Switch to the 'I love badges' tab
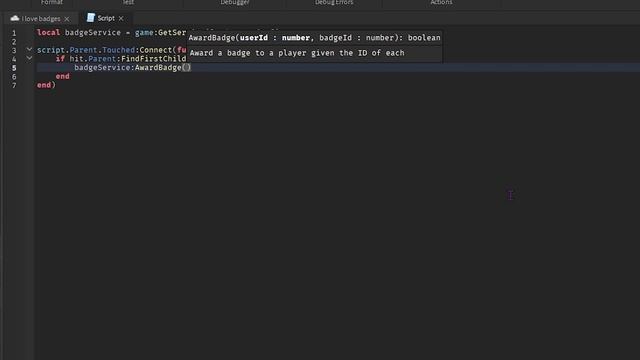This screenshot has height=360, width=640. [x=40, y=19]
